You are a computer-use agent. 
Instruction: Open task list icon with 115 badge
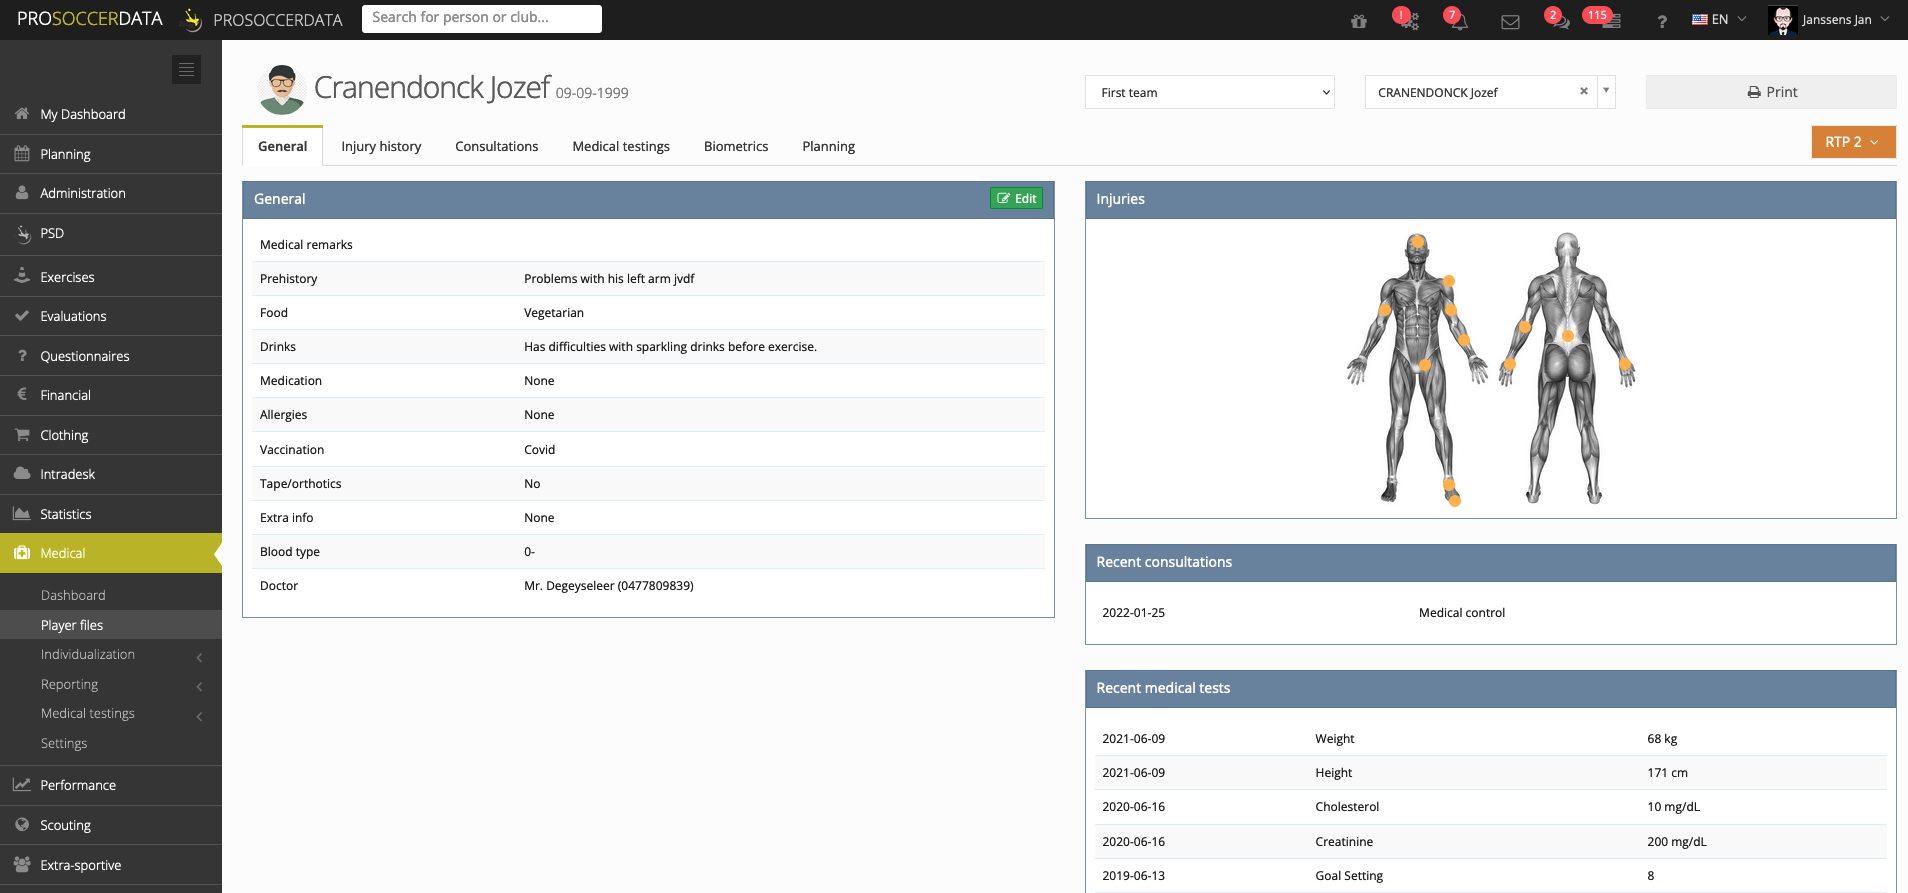pos(1609,21)
